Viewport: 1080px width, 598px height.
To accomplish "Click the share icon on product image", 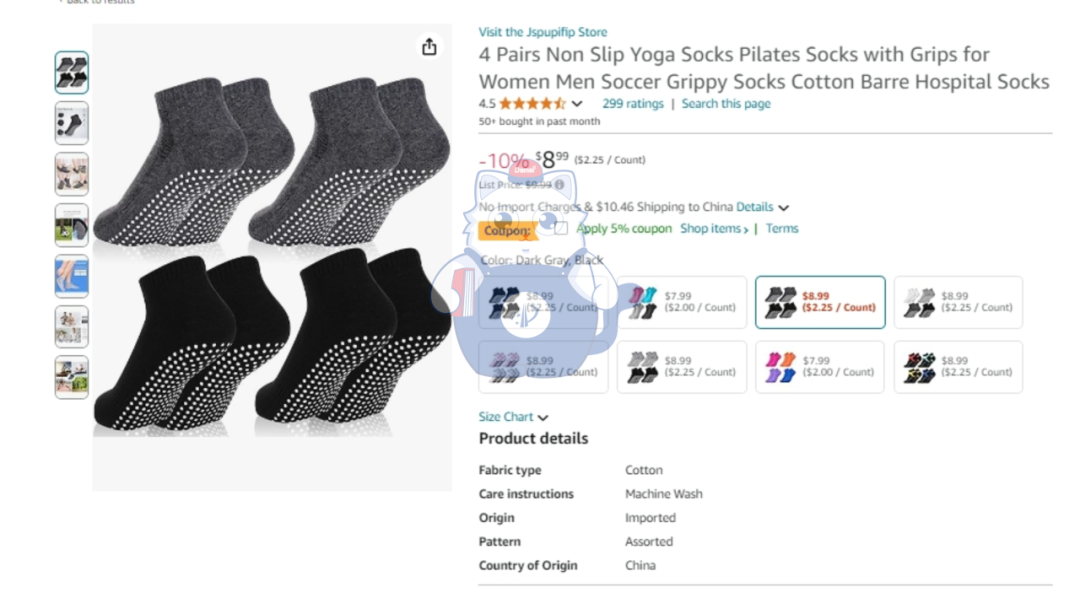I will pos(429,47).
